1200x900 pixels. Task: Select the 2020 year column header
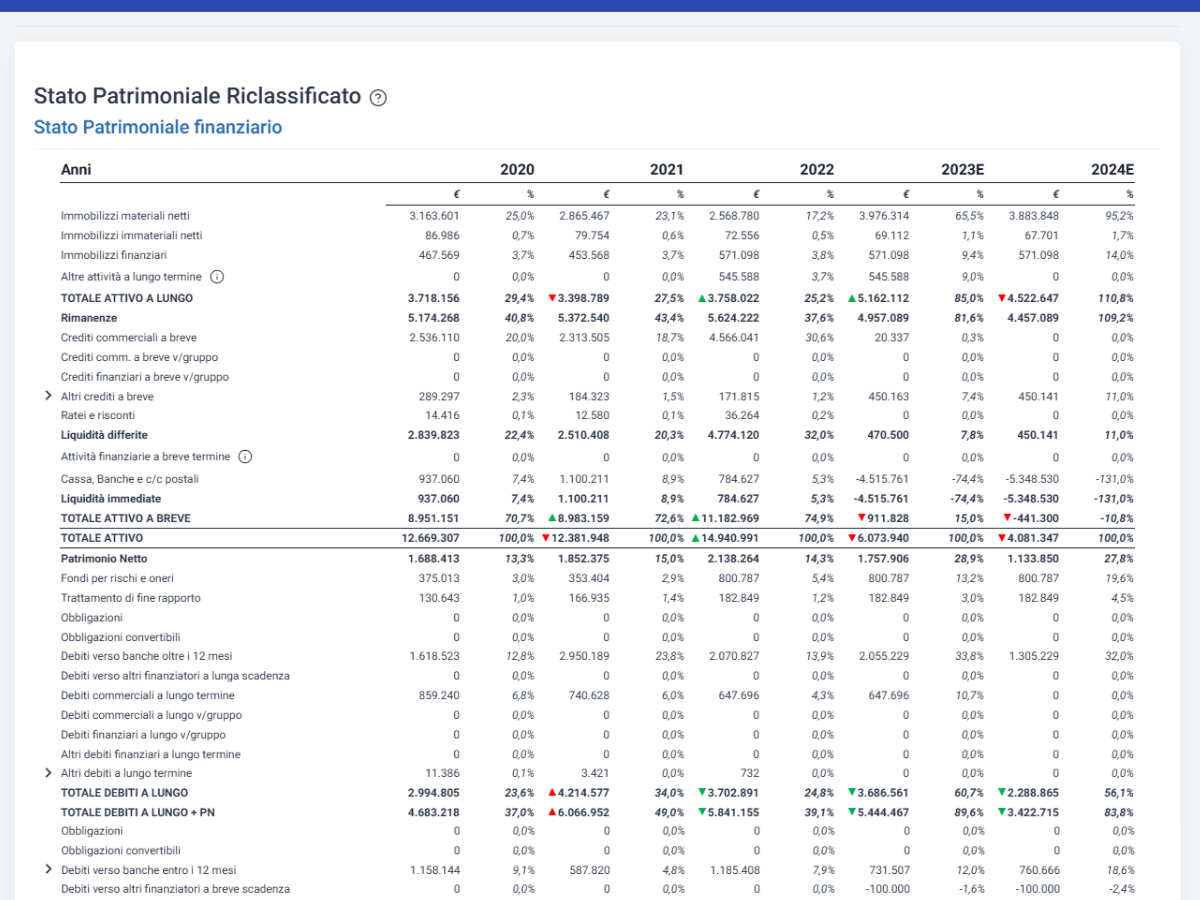[x=517, y=170]
